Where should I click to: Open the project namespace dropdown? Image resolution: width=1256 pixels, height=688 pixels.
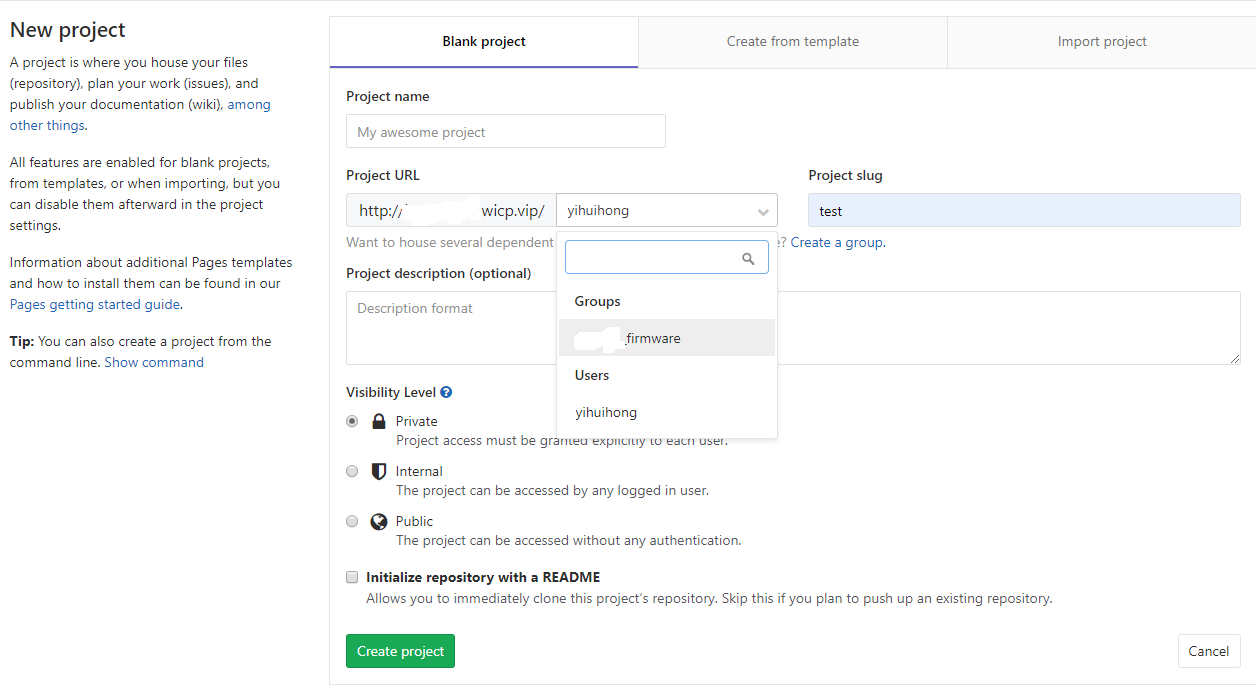click(x=667, y=210)
